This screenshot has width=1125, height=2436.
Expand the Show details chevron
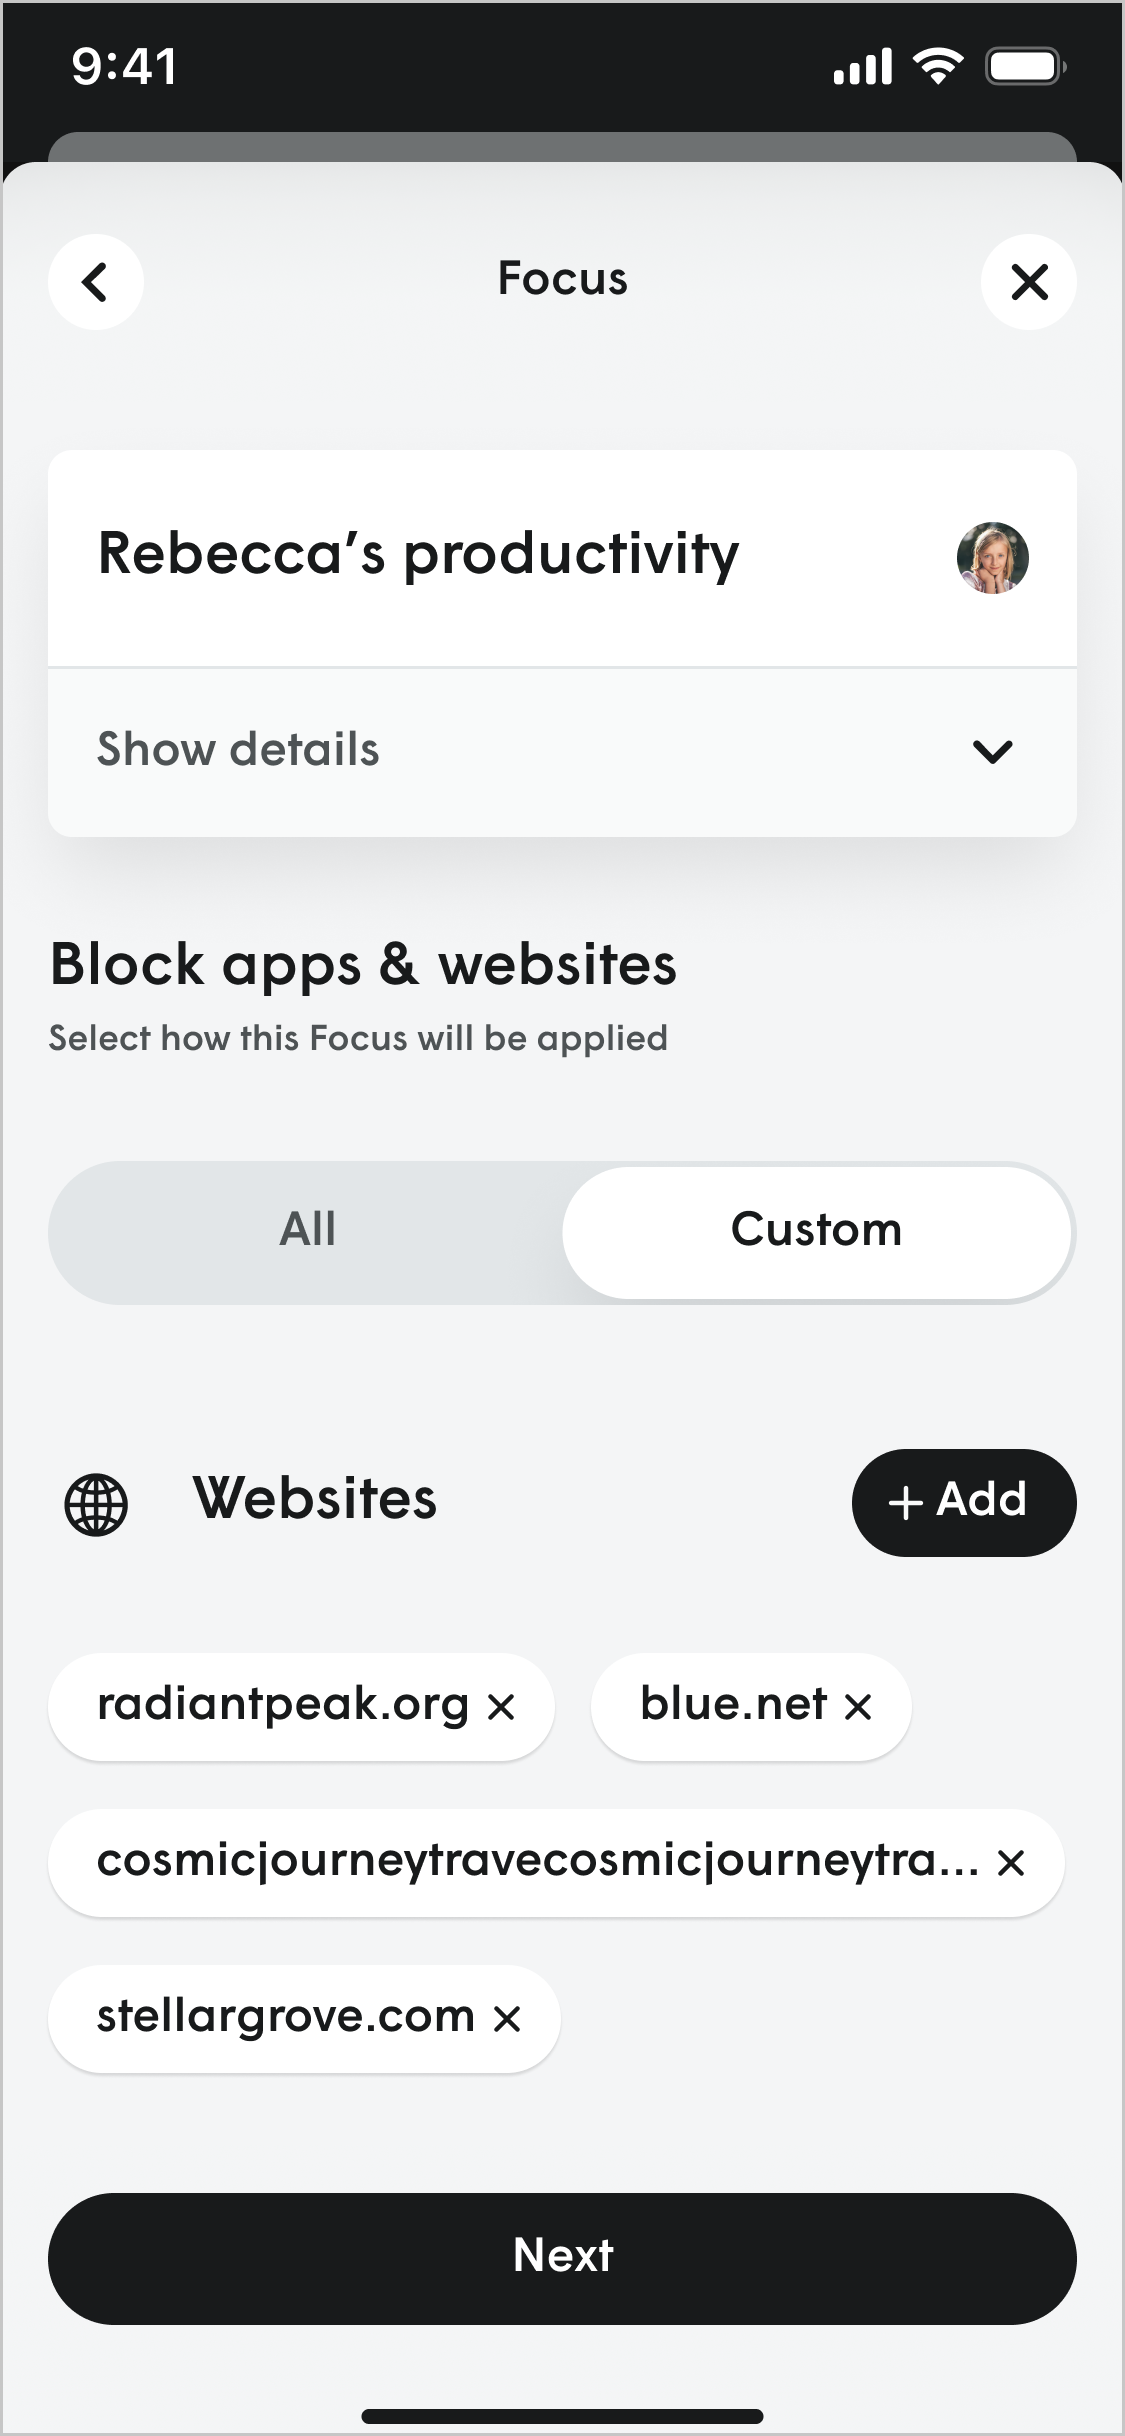pos(992,751)
